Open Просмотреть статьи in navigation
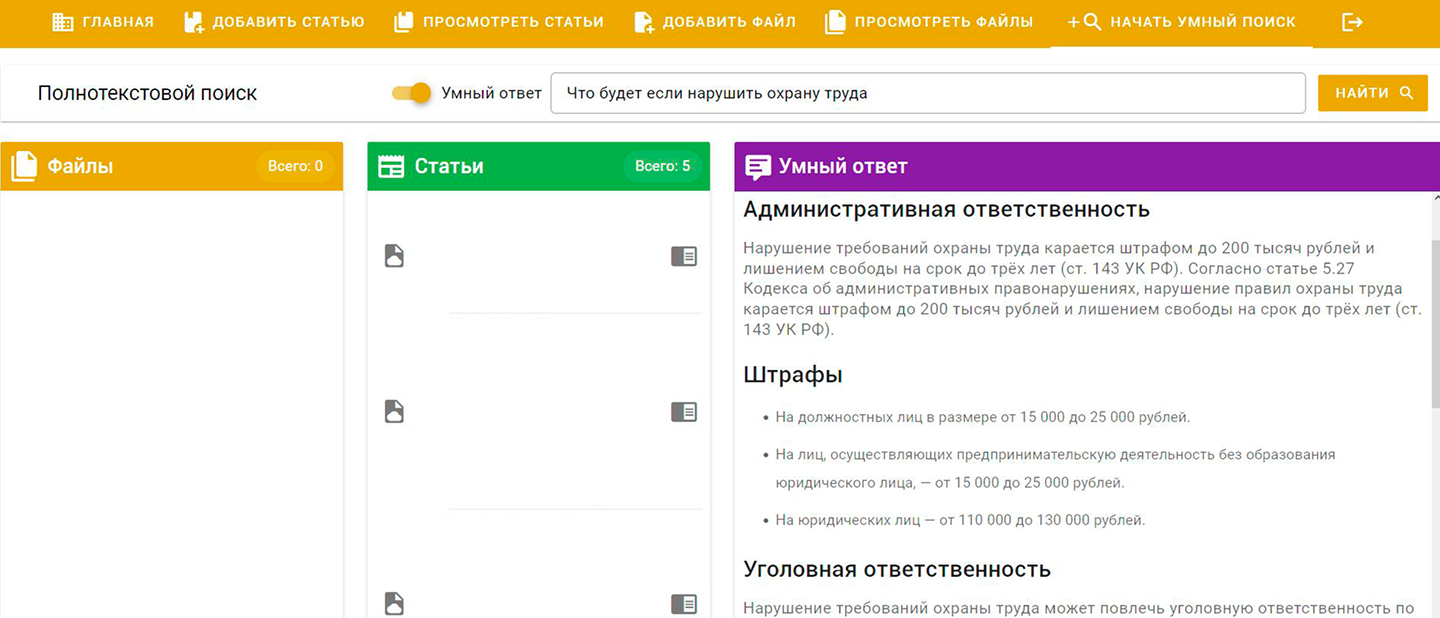Screen dimensions: 1440x618 pos(499,22)
